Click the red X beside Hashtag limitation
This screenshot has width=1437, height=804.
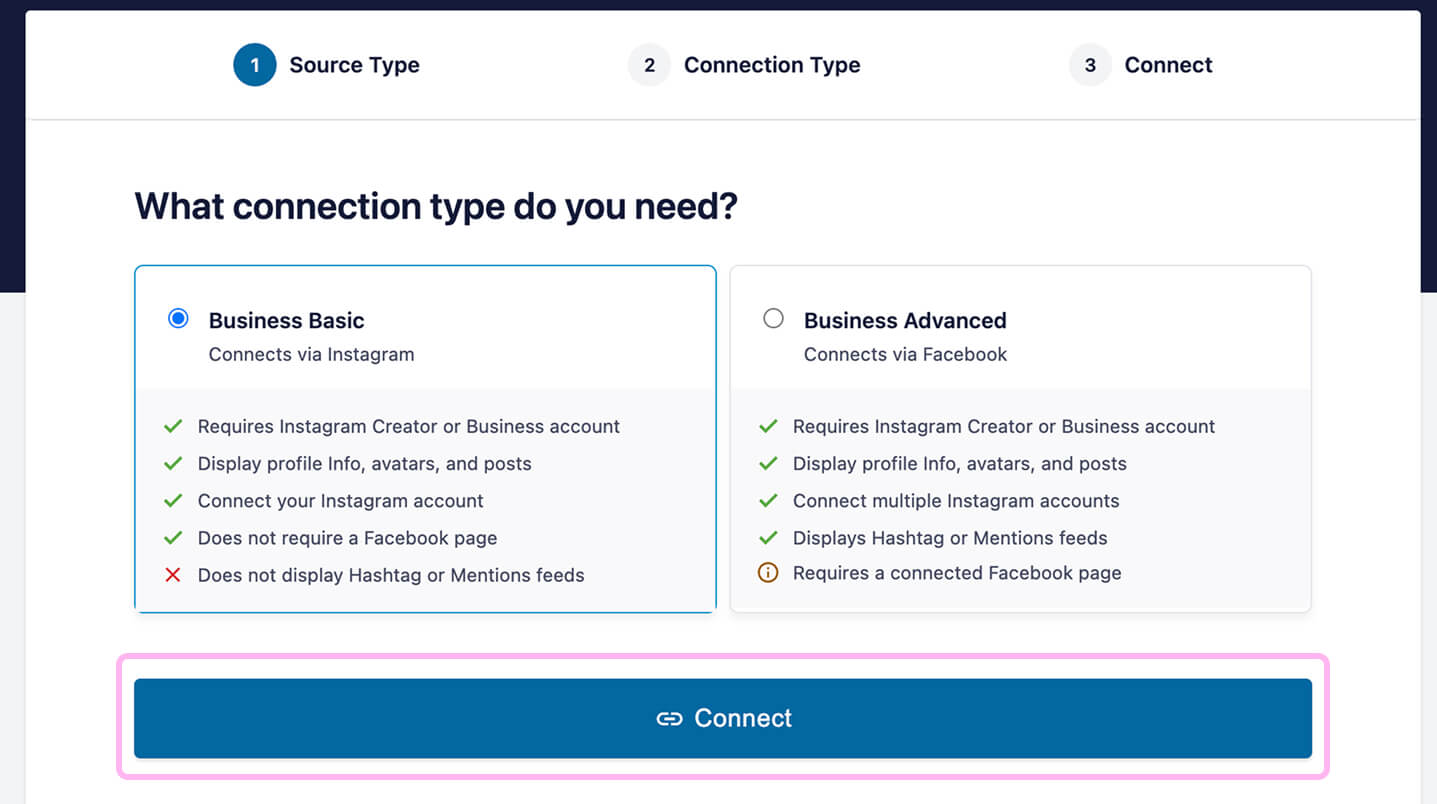173,575
